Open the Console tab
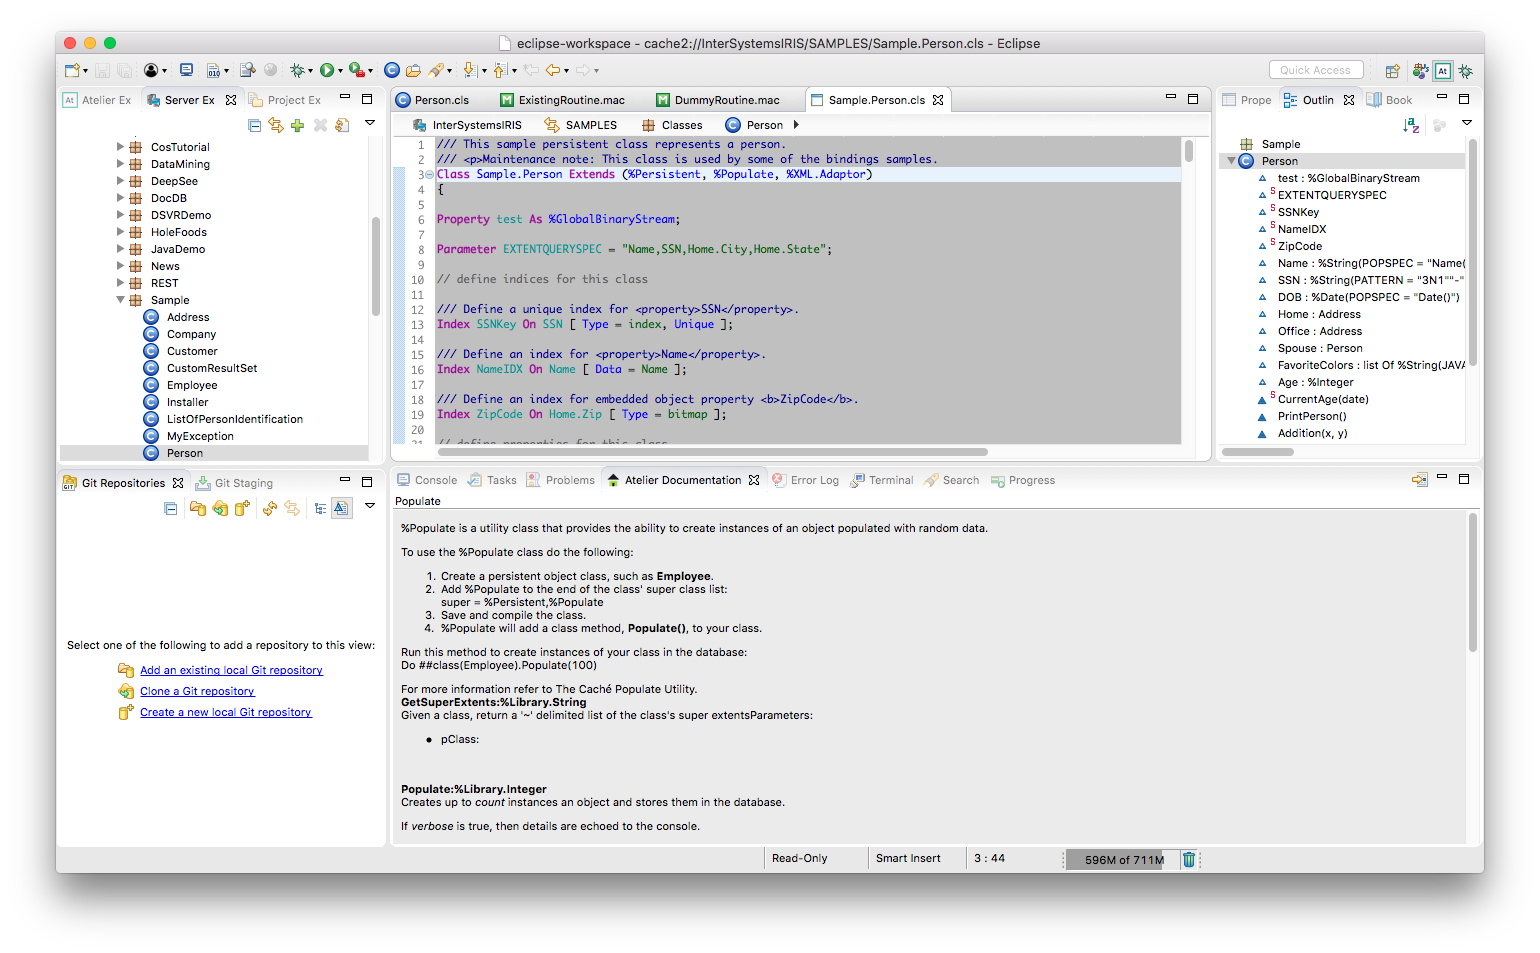This screenshot has width=1540, height=953. [427, 480]
